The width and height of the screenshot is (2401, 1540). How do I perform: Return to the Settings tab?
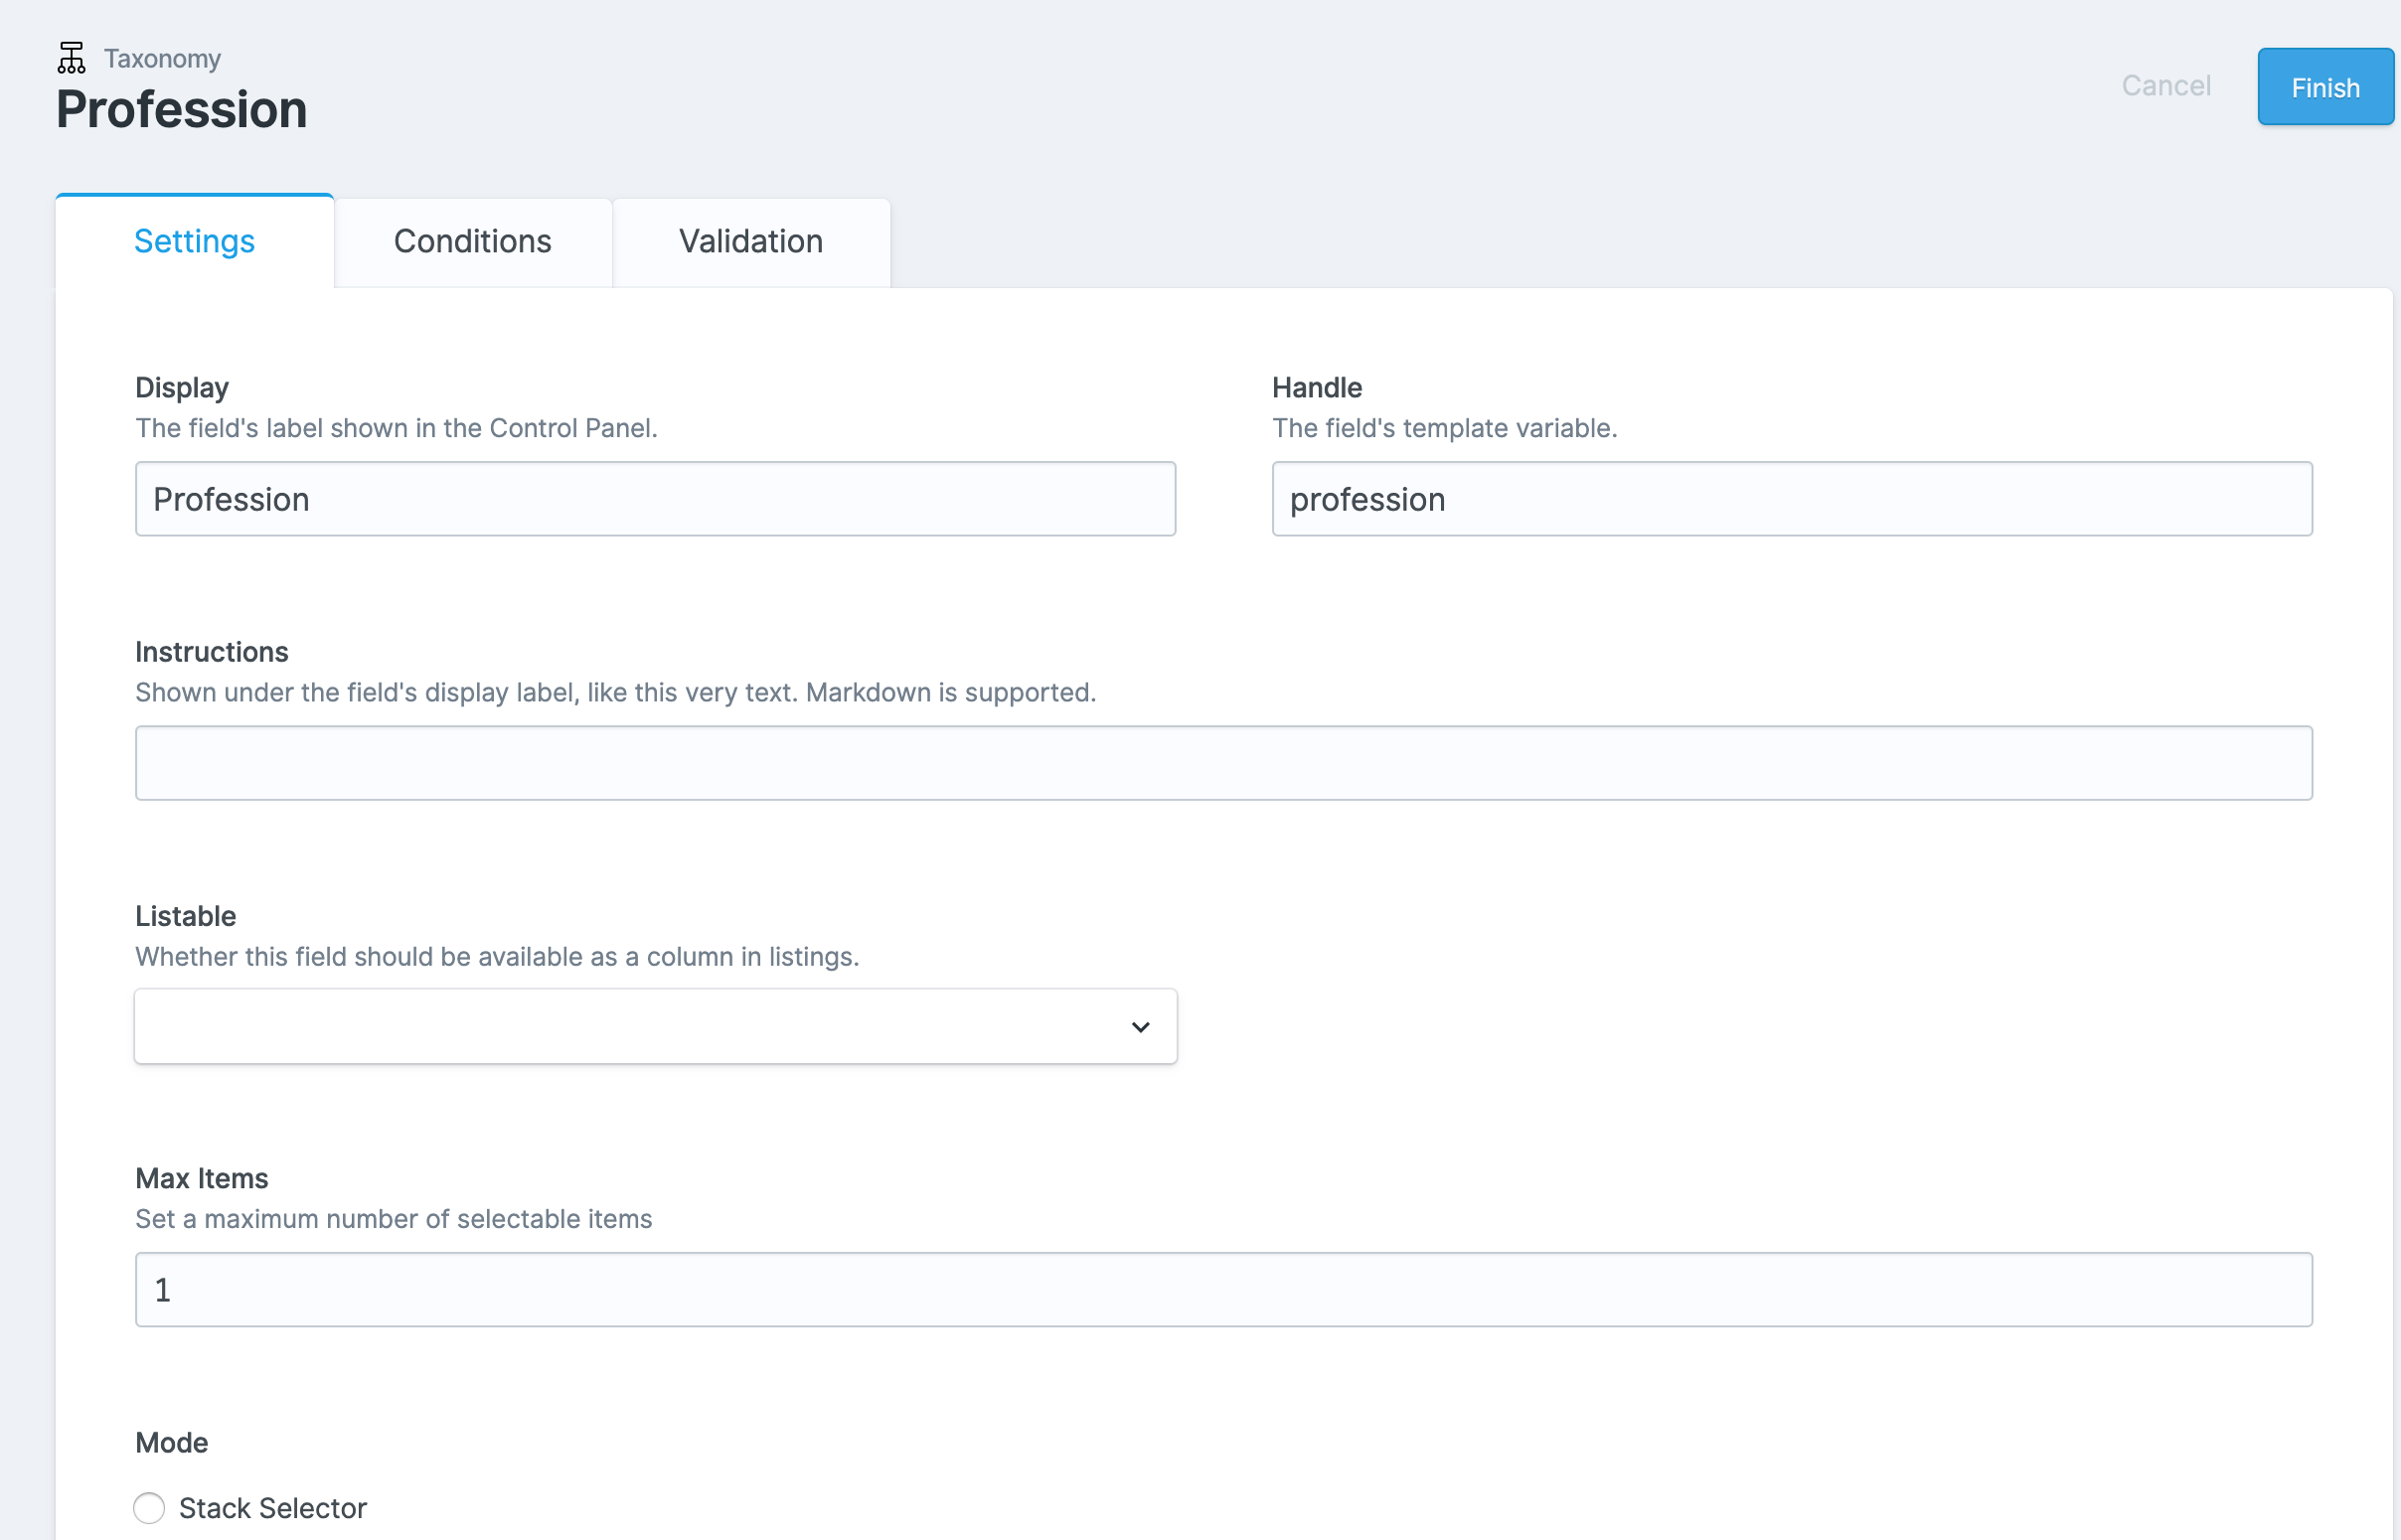pos(194,241)
